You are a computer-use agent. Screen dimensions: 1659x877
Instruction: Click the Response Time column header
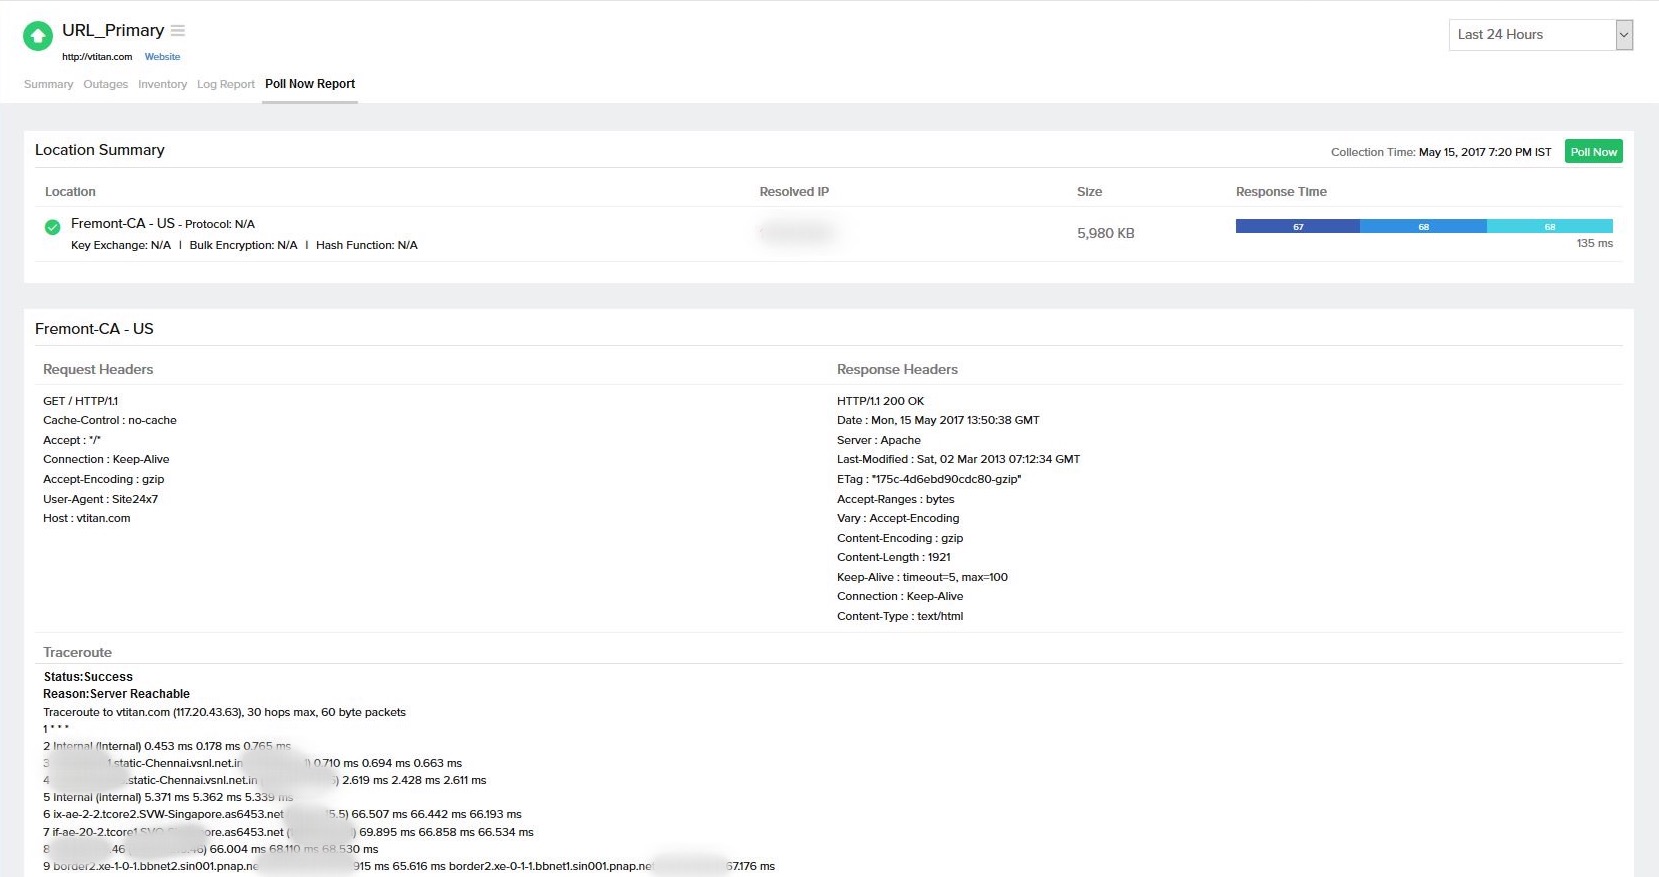click(1280, 192)
